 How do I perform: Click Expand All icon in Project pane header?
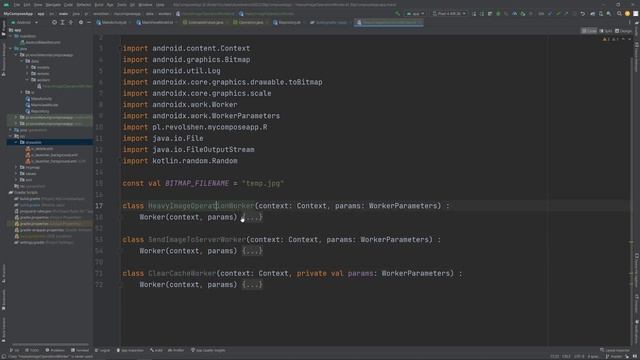tap(62, 22)
